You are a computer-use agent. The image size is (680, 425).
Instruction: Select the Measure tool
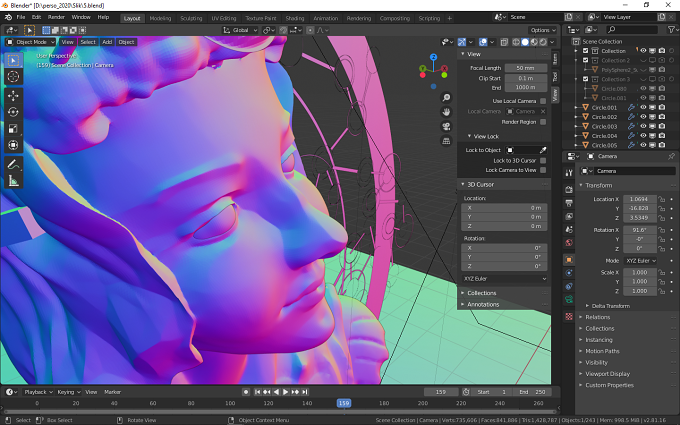(13, 181)
